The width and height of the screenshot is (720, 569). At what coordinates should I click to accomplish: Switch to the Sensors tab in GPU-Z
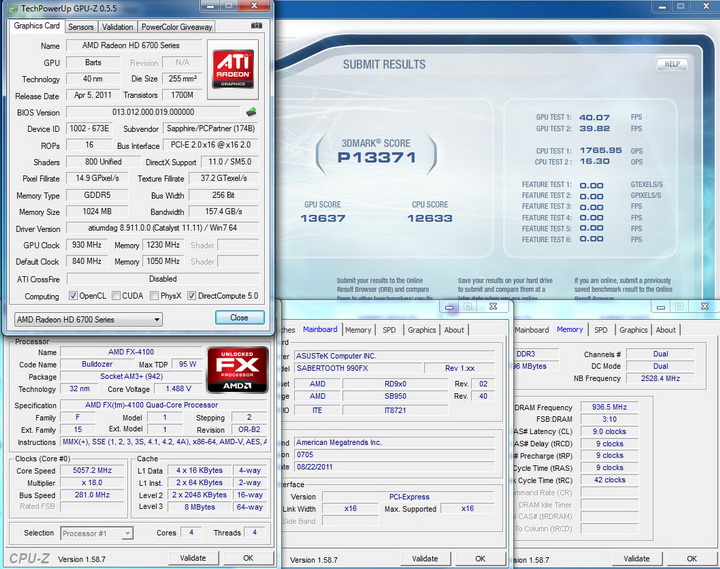click(81, 27)
